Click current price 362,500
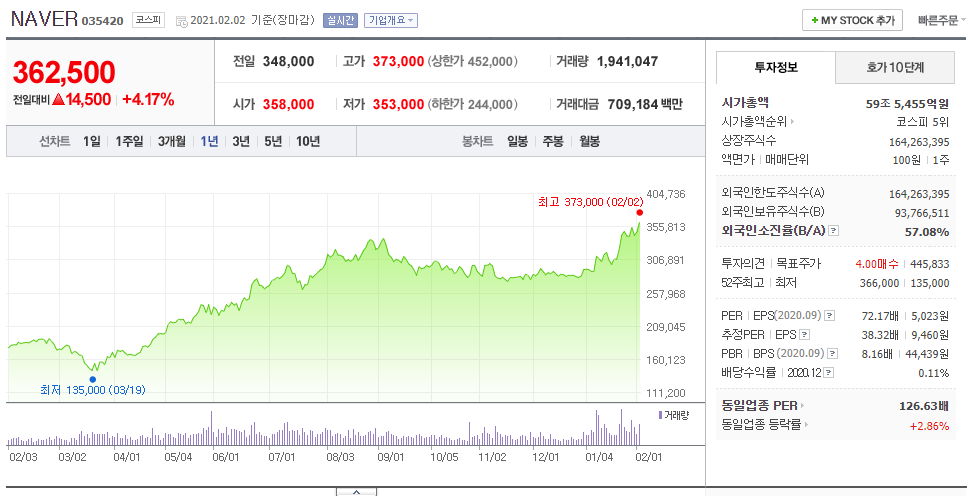The width and height of the screenshot is (973, 496). point(64,73)
